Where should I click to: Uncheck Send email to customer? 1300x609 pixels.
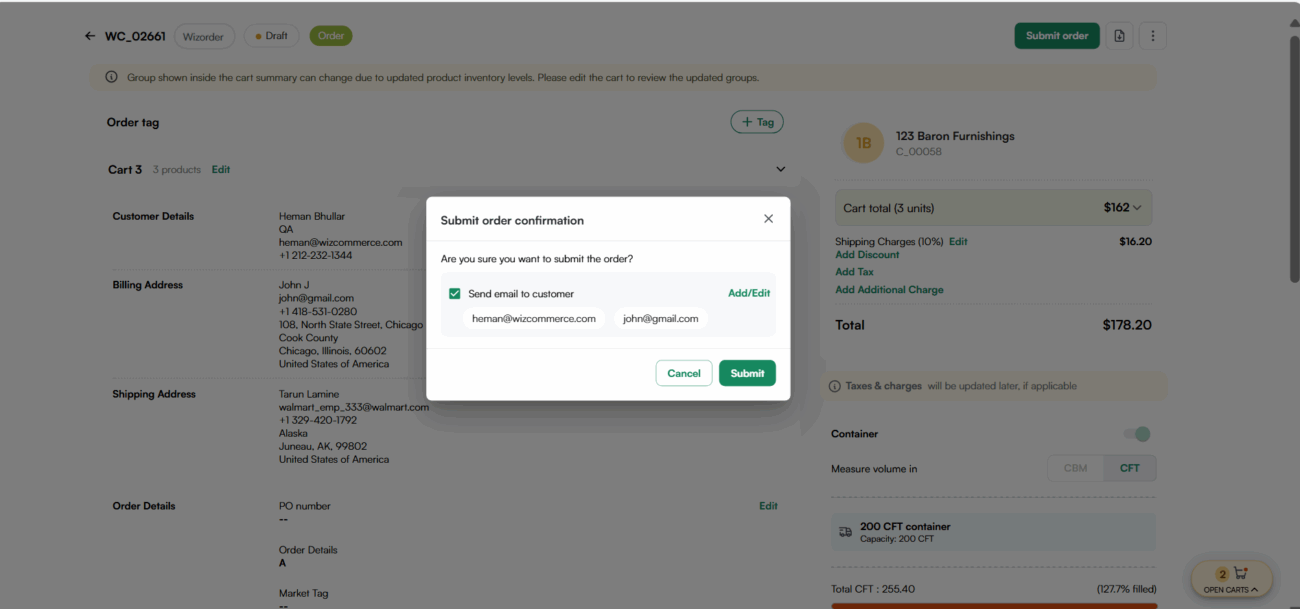coord(455,294)
